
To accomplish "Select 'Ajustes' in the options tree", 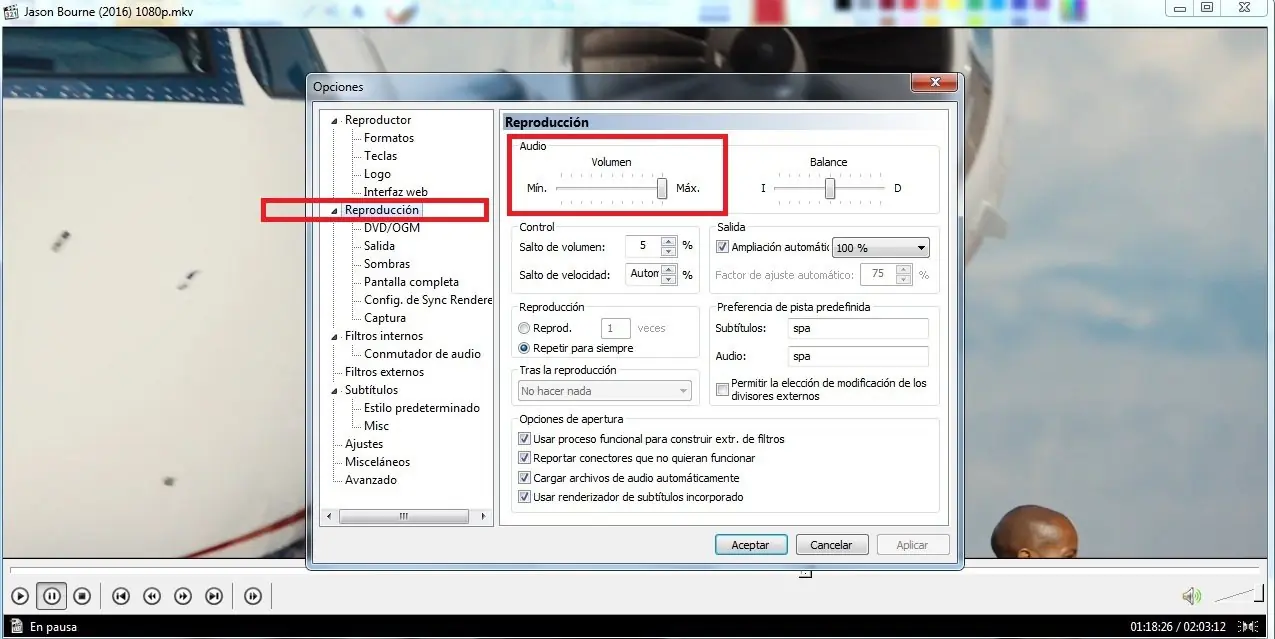I will 364,444.
